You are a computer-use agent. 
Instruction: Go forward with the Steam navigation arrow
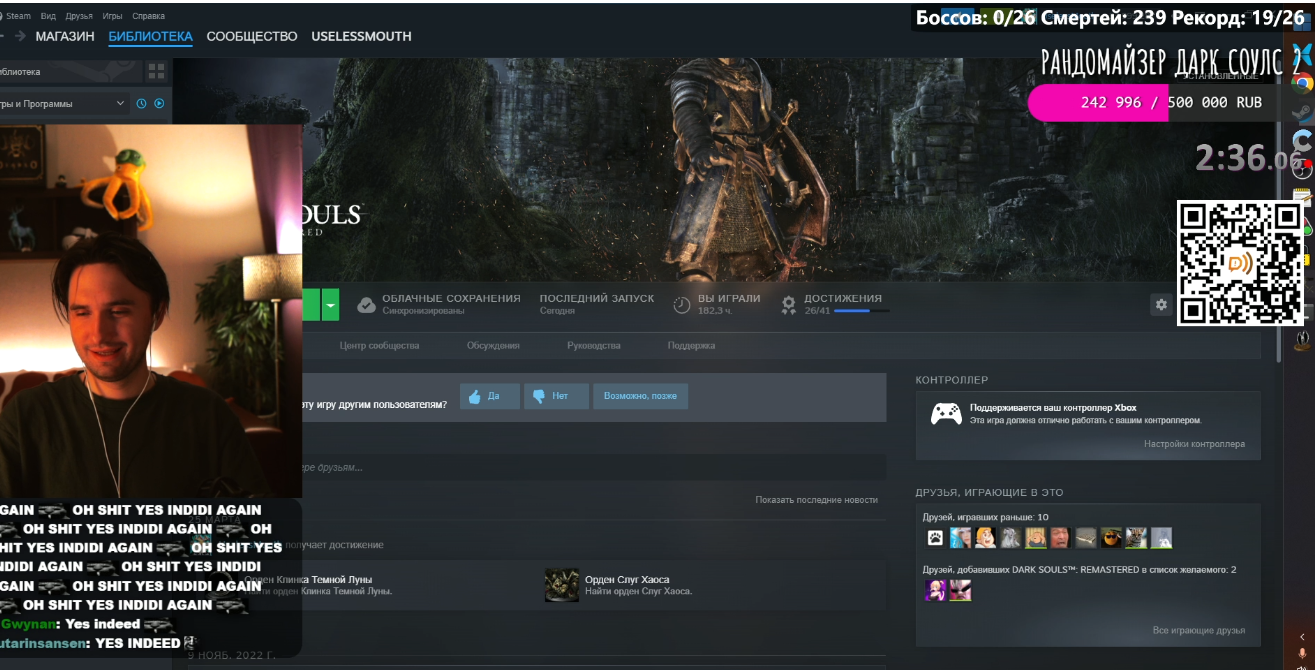(x=20, y=36)
